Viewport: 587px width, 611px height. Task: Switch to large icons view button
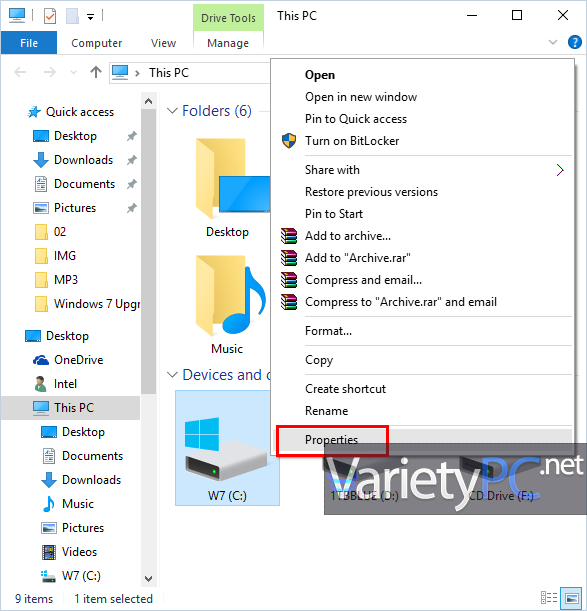point(572,598)
